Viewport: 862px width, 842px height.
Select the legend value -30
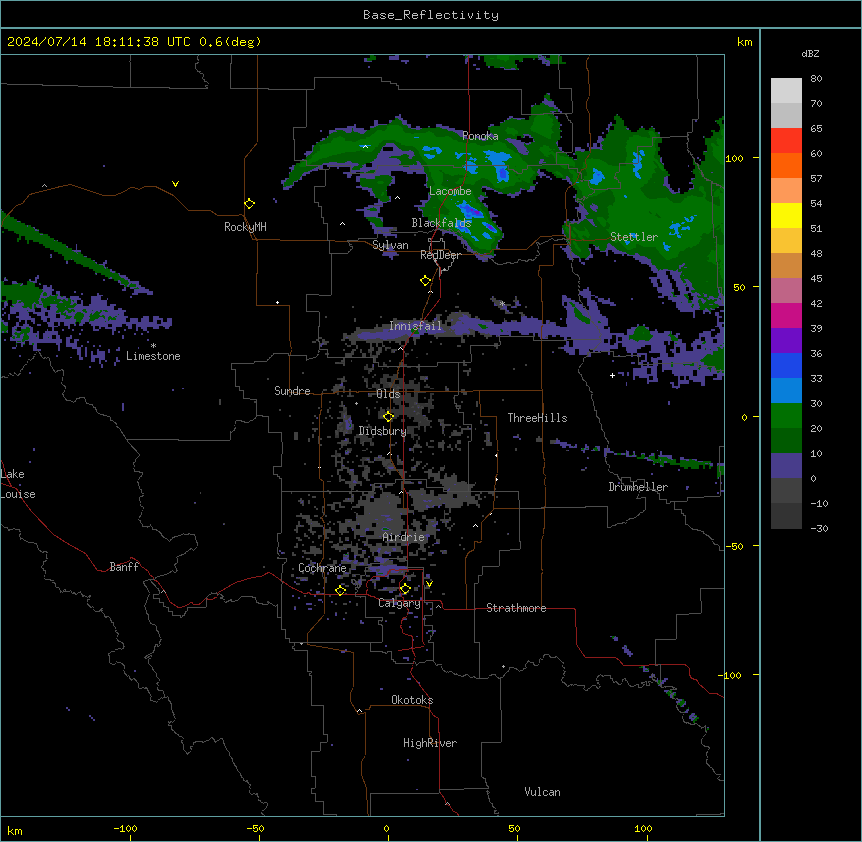tap(819, 529)
